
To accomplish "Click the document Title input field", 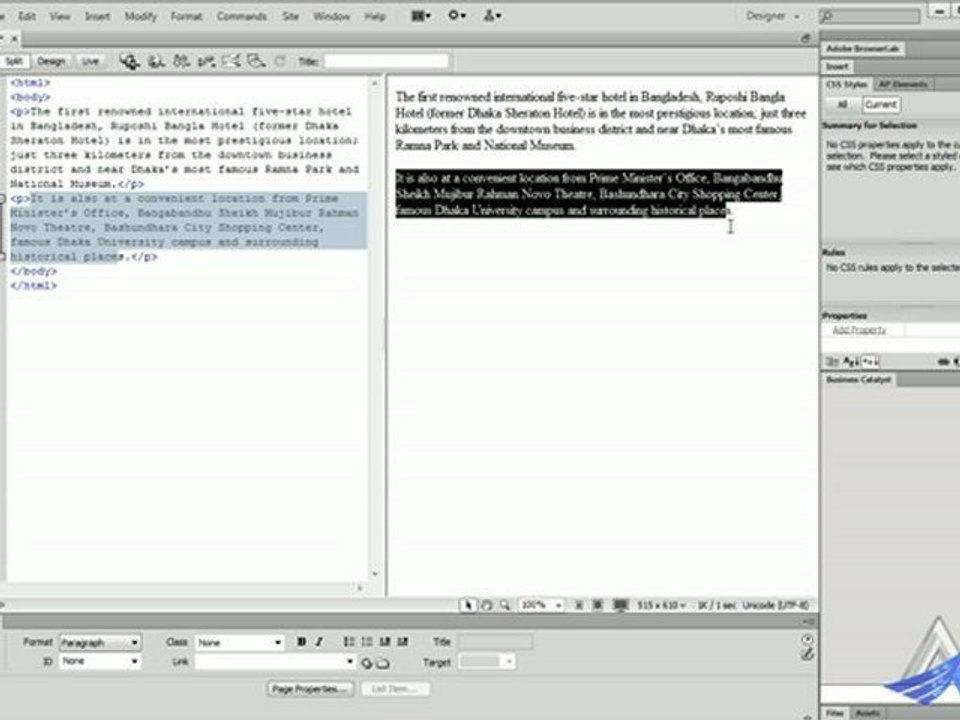I will [x=386, y=61].
